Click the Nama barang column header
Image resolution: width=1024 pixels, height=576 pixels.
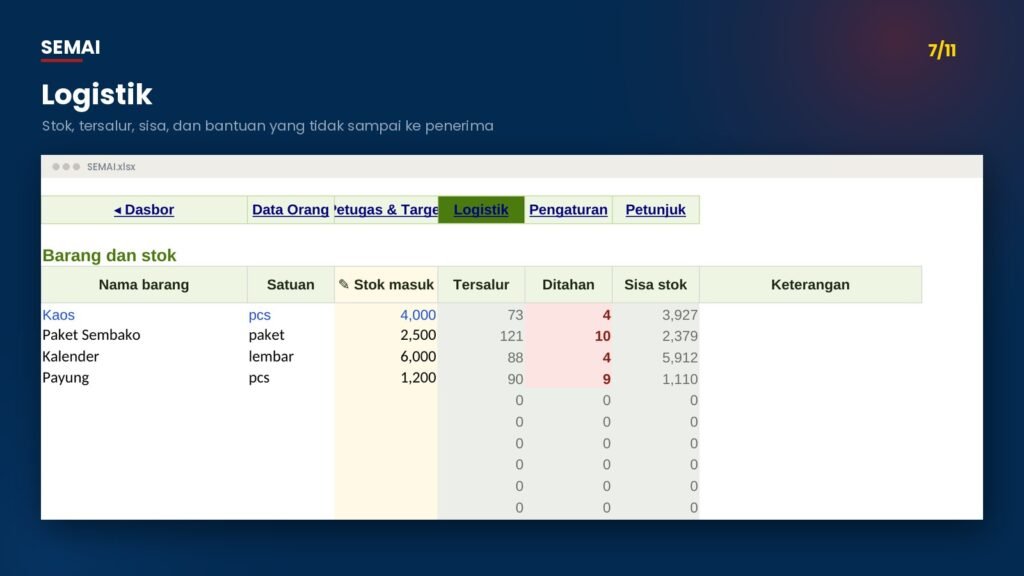point(144,284)
